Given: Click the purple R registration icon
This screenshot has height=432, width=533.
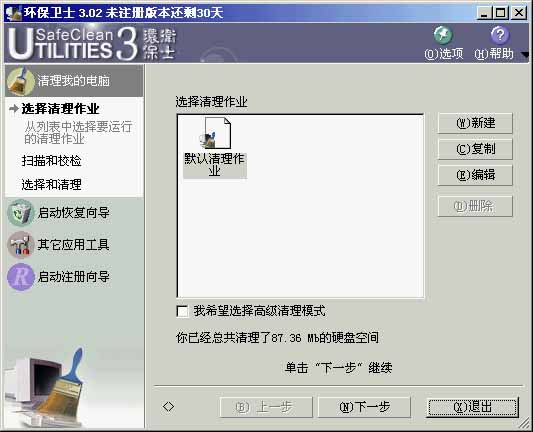Looking at the screenshot, I should tap(20, 277).
